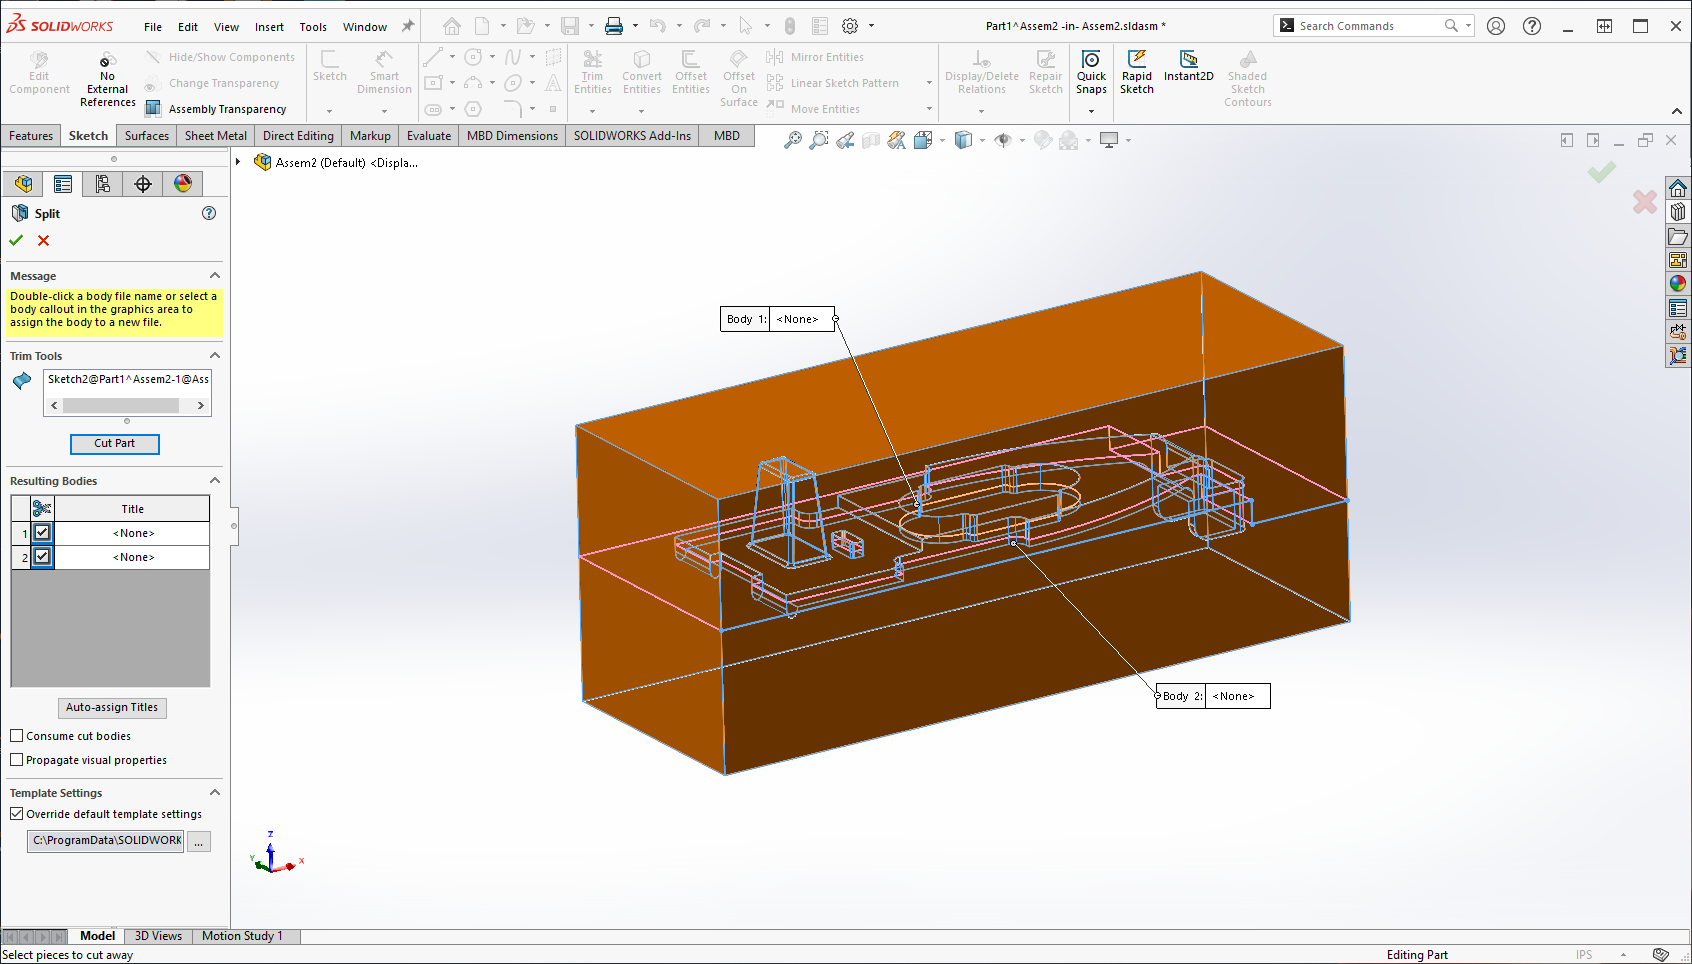Click the template browse ellipsis button
Image resolution: width=1692 pixels, height=964 pixels.
click(x=199, y=842)
